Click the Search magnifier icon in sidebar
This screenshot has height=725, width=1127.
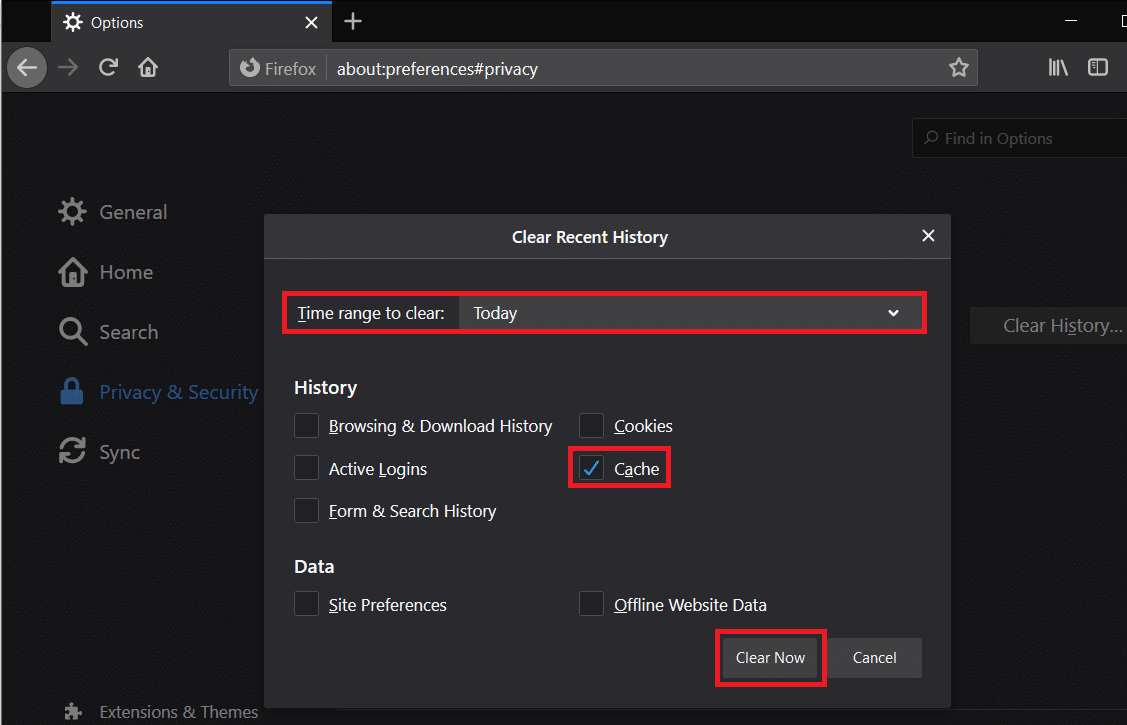pos(71,331)
